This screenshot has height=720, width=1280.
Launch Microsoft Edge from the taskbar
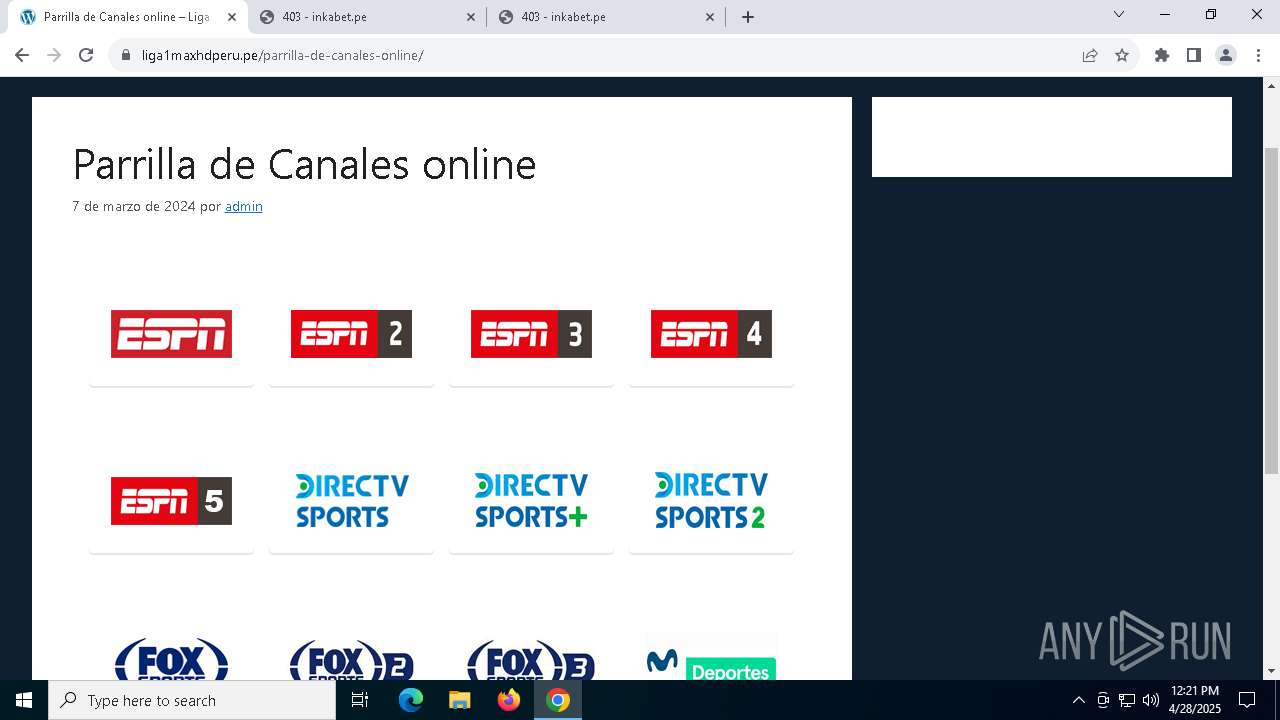coord(411,700)
